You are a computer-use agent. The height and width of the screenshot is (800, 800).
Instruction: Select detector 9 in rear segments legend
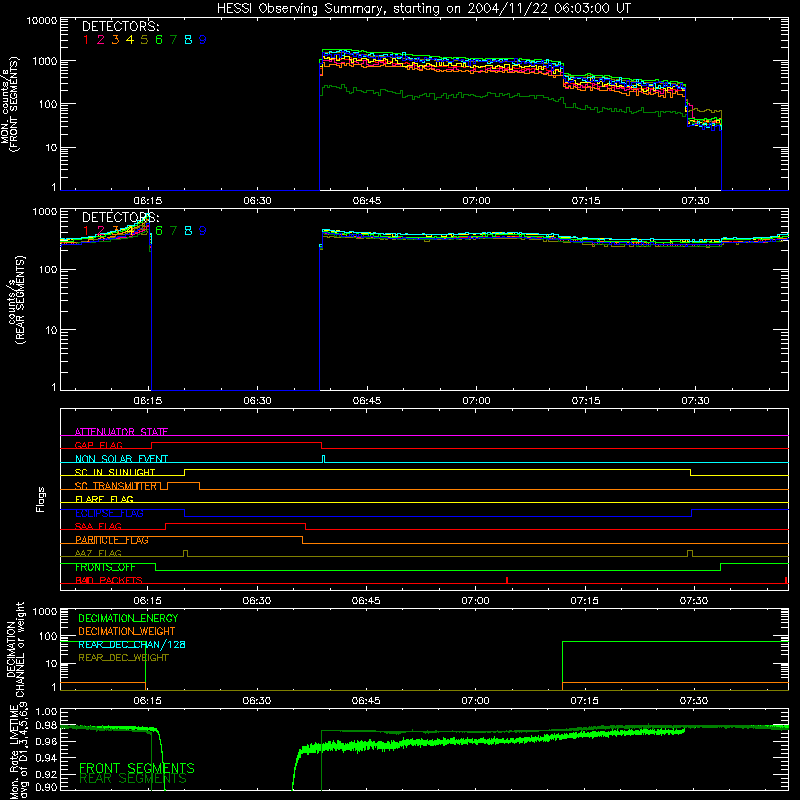coord(203,231)
